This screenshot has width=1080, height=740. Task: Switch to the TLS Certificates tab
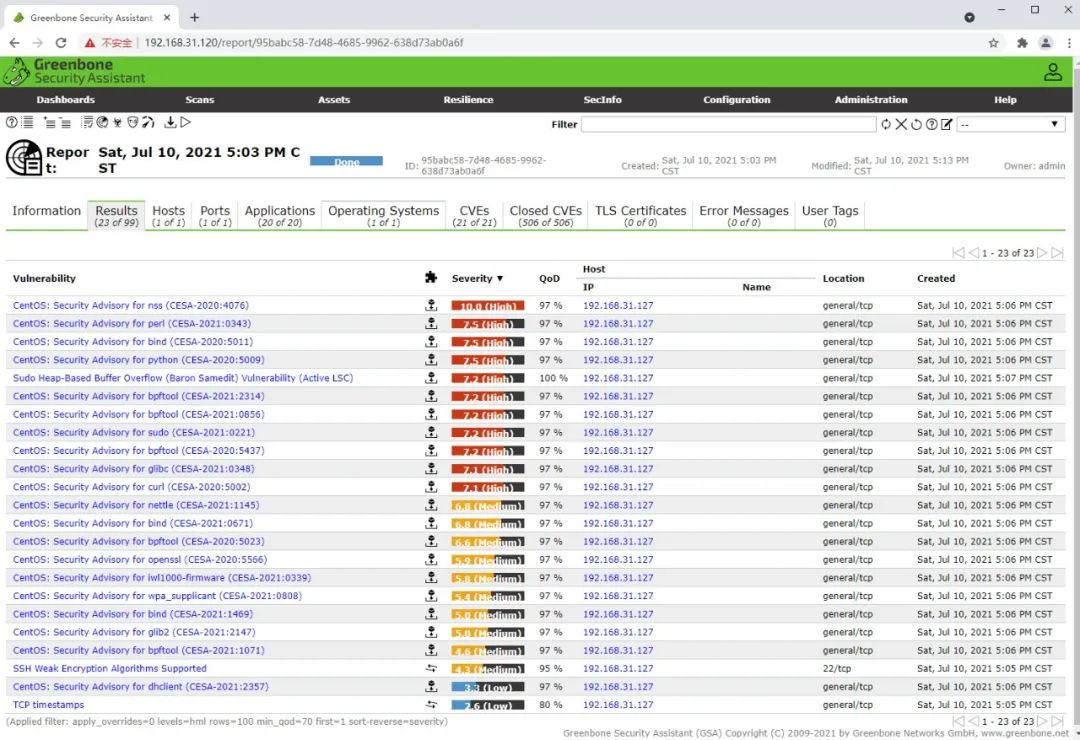click(x=641, y=216)
